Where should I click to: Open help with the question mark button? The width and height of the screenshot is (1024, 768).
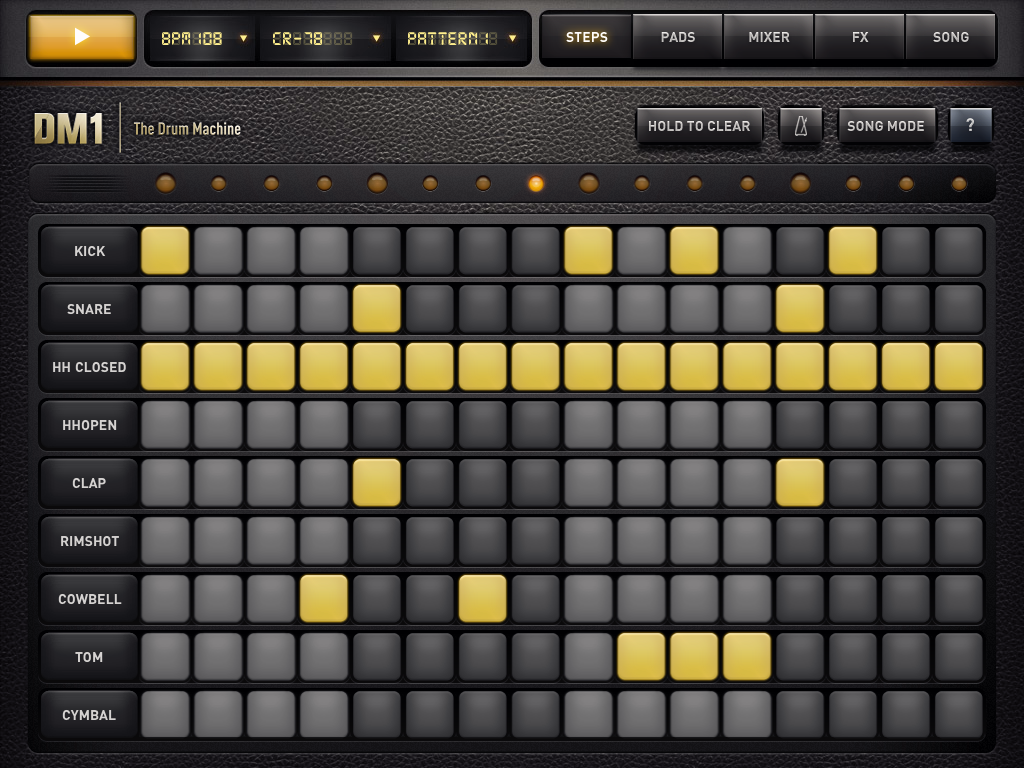pyautogui.click(x=970, y=126)
